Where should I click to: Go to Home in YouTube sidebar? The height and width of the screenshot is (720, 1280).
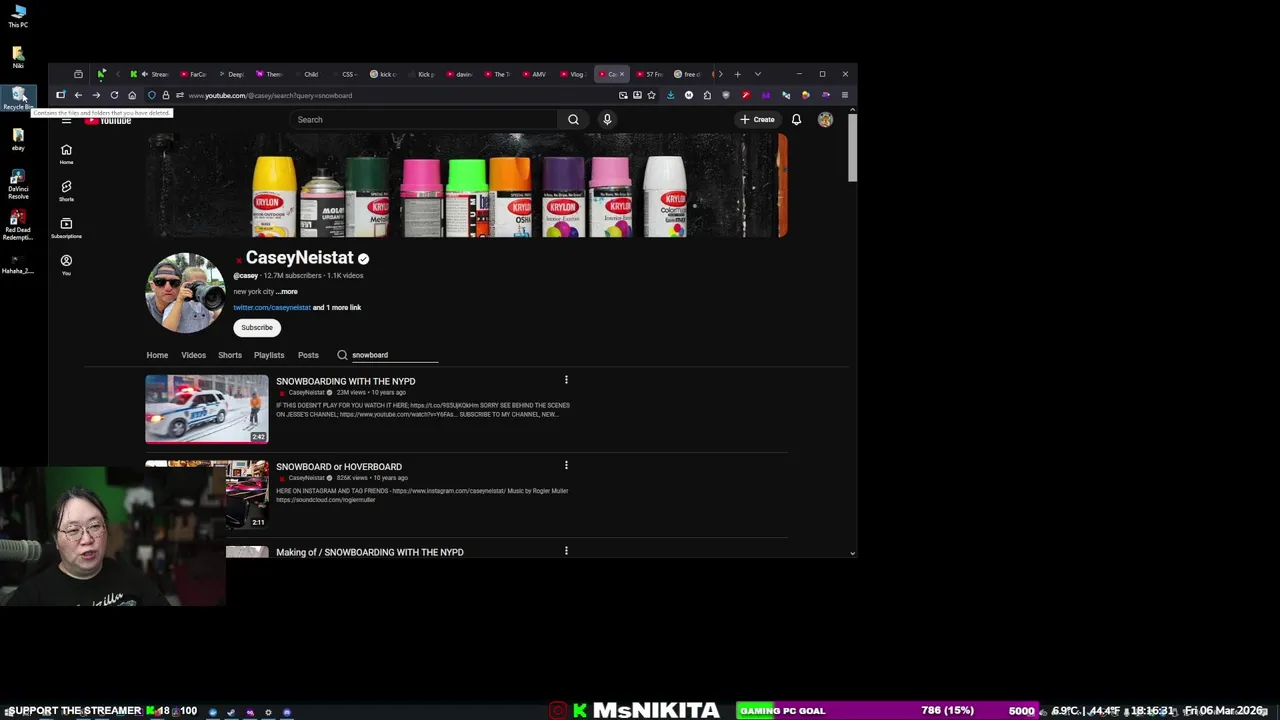tap(66, 154)
